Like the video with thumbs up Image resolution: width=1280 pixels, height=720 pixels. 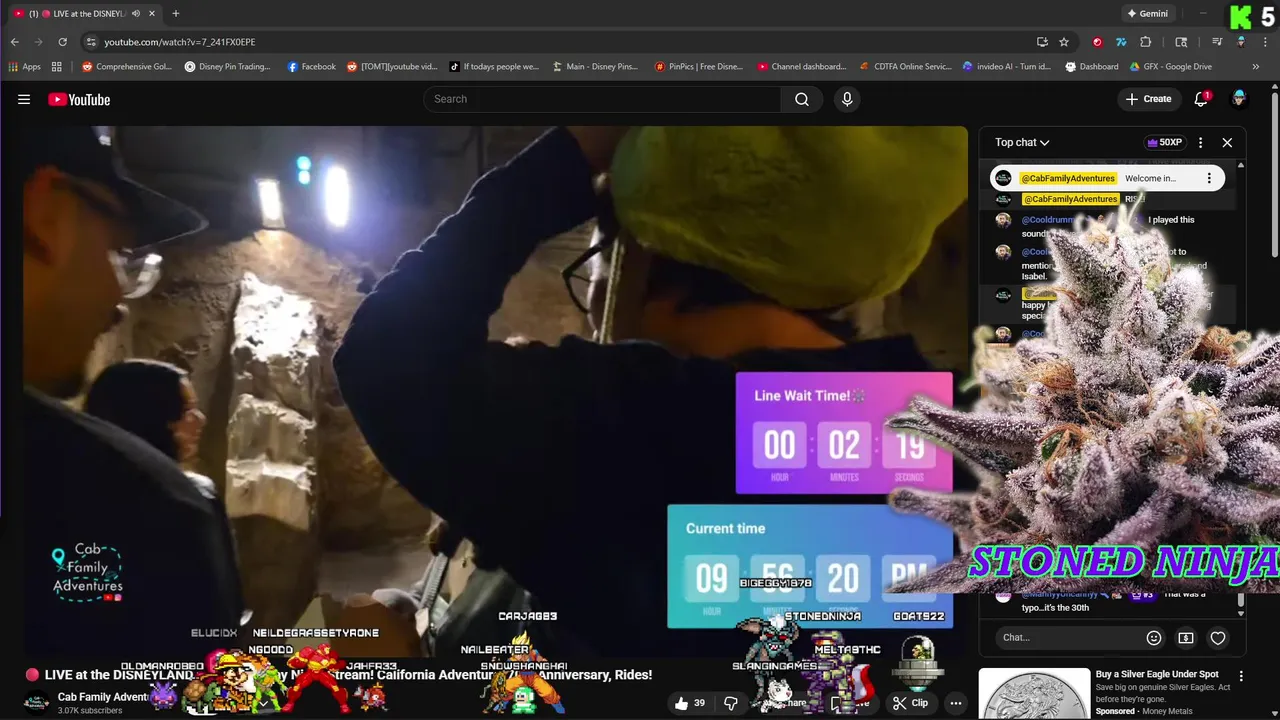pyautogui.click(x=690, y=703)
